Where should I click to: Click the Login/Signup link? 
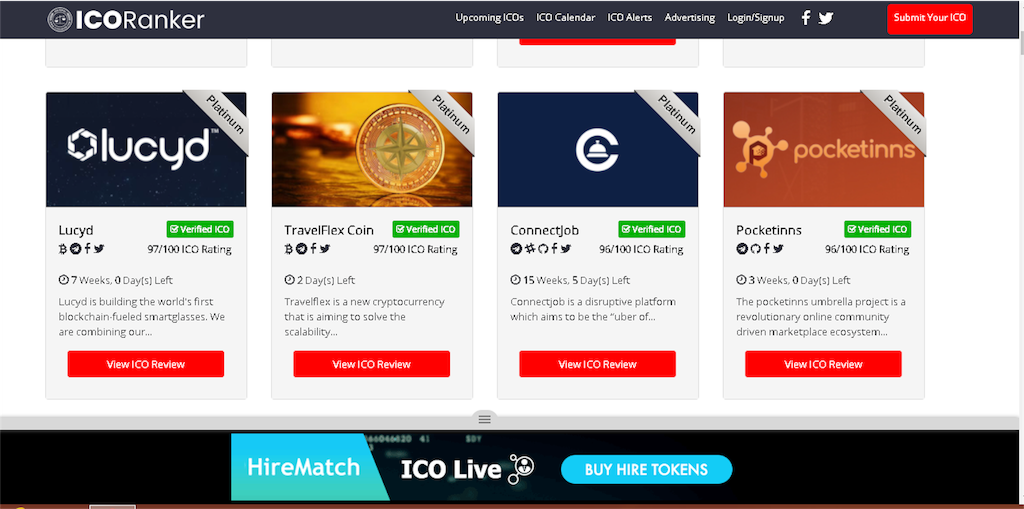click(756, 18)
